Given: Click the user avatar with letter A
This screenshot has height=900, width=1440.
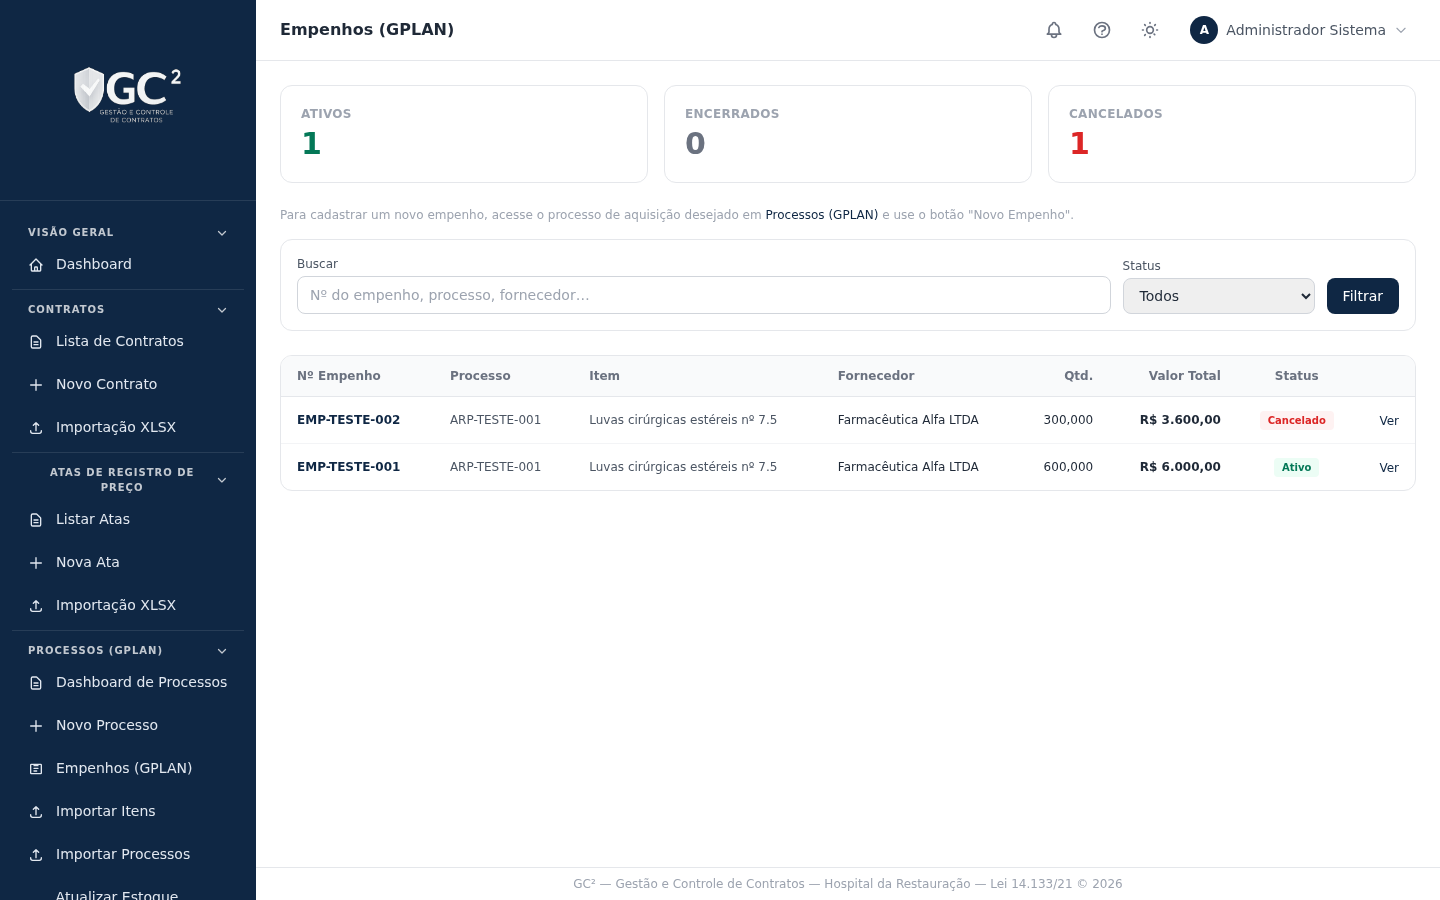Looking at the screenshot, I should [1204, 30].
